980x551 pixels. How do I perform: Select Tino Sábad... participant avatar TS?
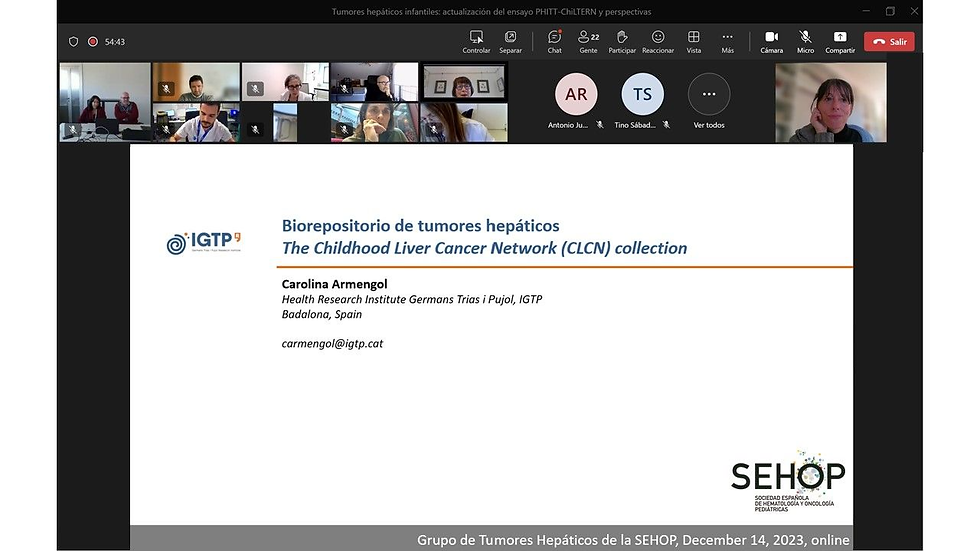tap(642, 94)
